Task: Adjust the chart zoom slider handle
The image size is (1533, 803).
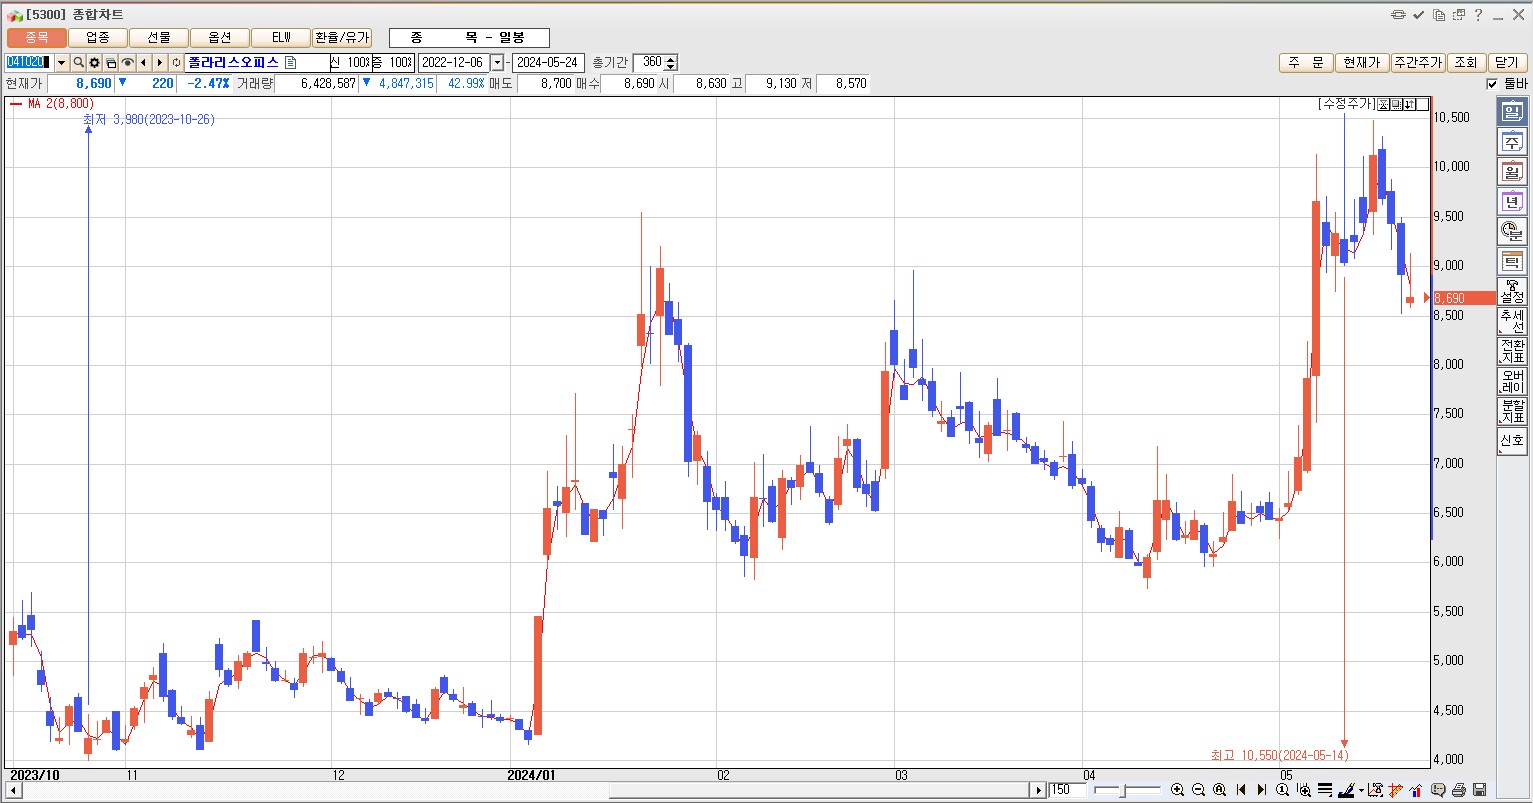Action: 1124,790
